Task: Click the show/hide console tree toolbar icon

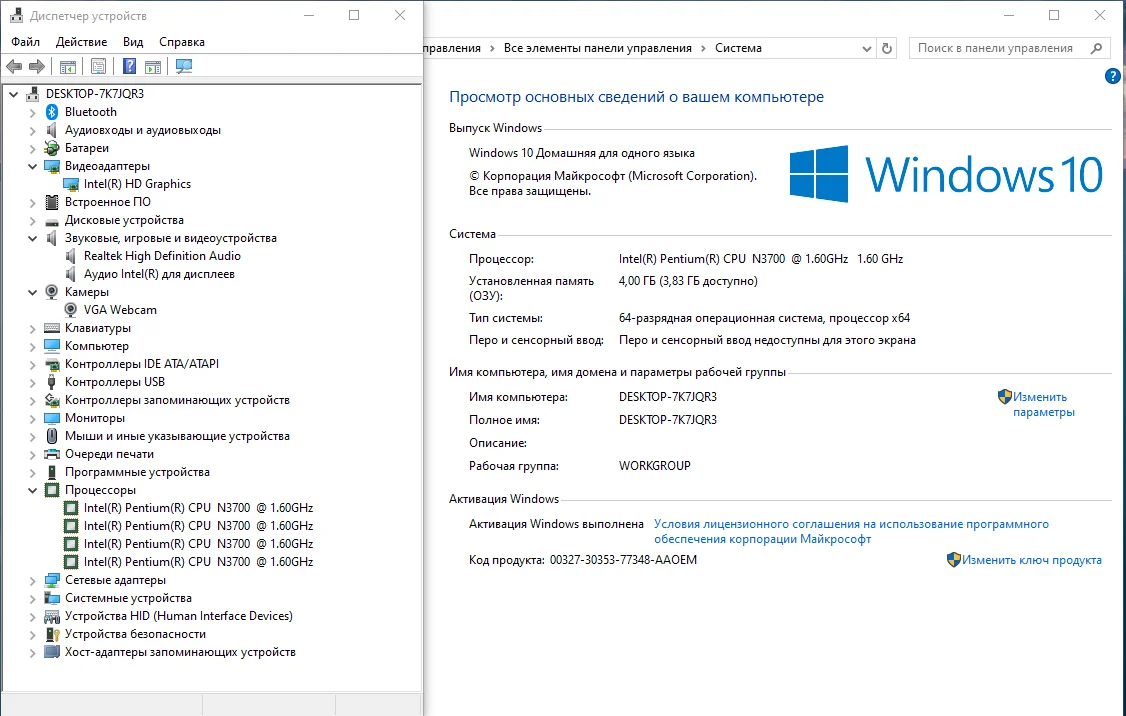Action: [68, 67]
